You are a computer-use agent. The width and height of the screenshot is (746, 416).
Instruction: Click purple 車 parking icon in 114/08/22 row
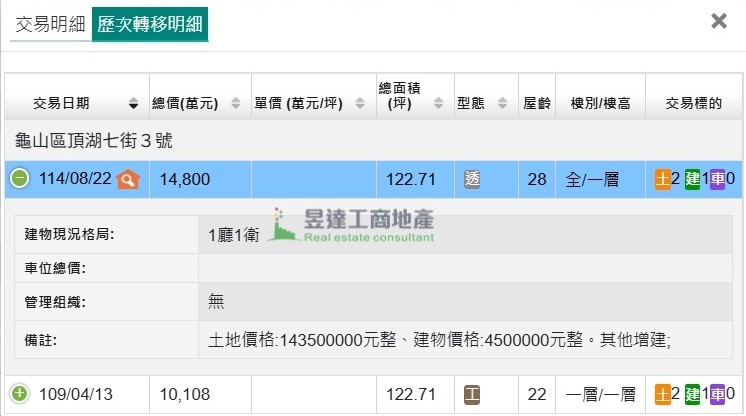point(718,180)
